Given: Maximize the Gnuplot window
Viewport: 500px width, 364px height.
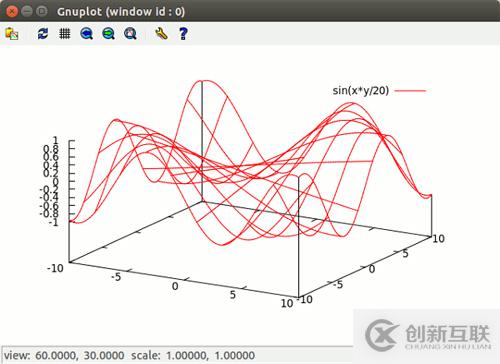Looking at the screenshot, I should (x=42, y=12).
